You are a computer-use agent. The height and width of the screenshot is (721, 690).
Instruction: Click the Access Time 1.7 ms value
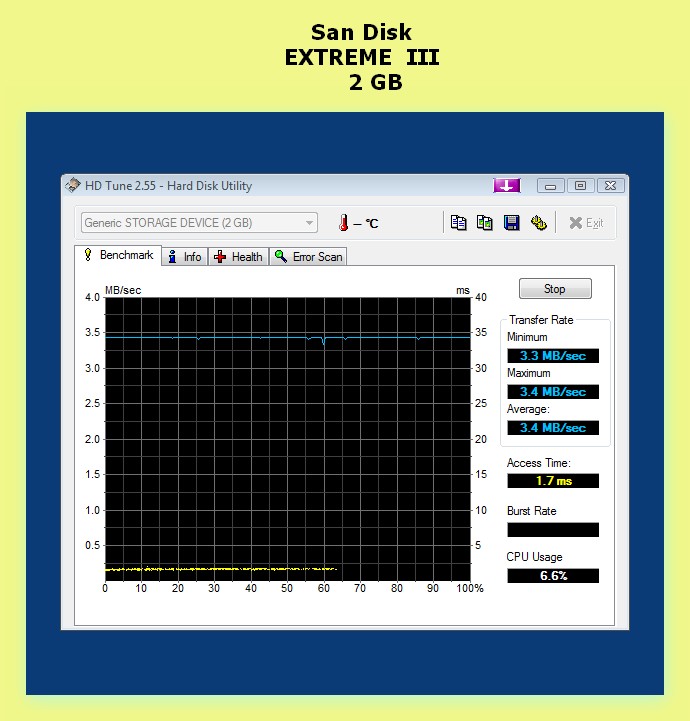point(553,481)
